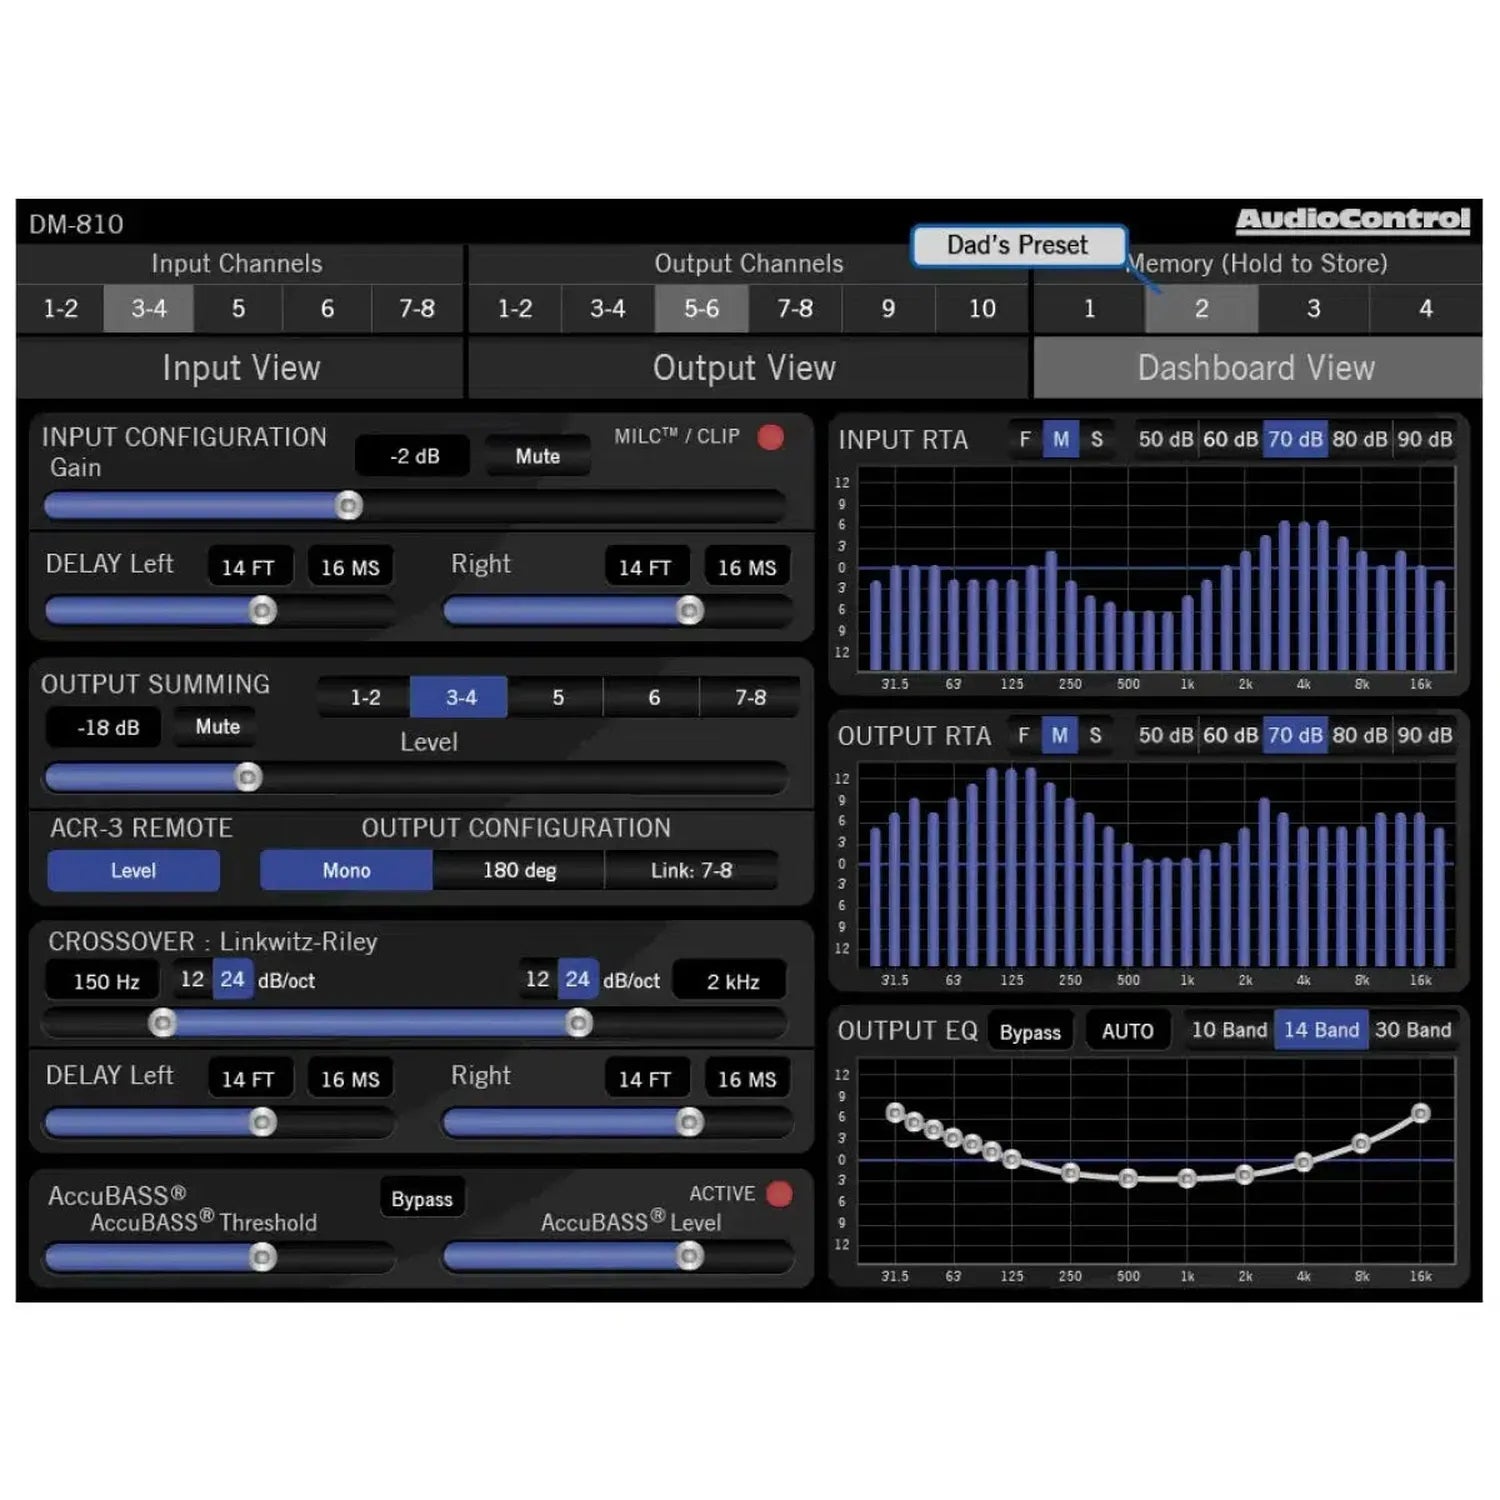Choose 12 dB/oct for the low-pass crossover slope
1500x1500 pixels.
coord(537,980)
